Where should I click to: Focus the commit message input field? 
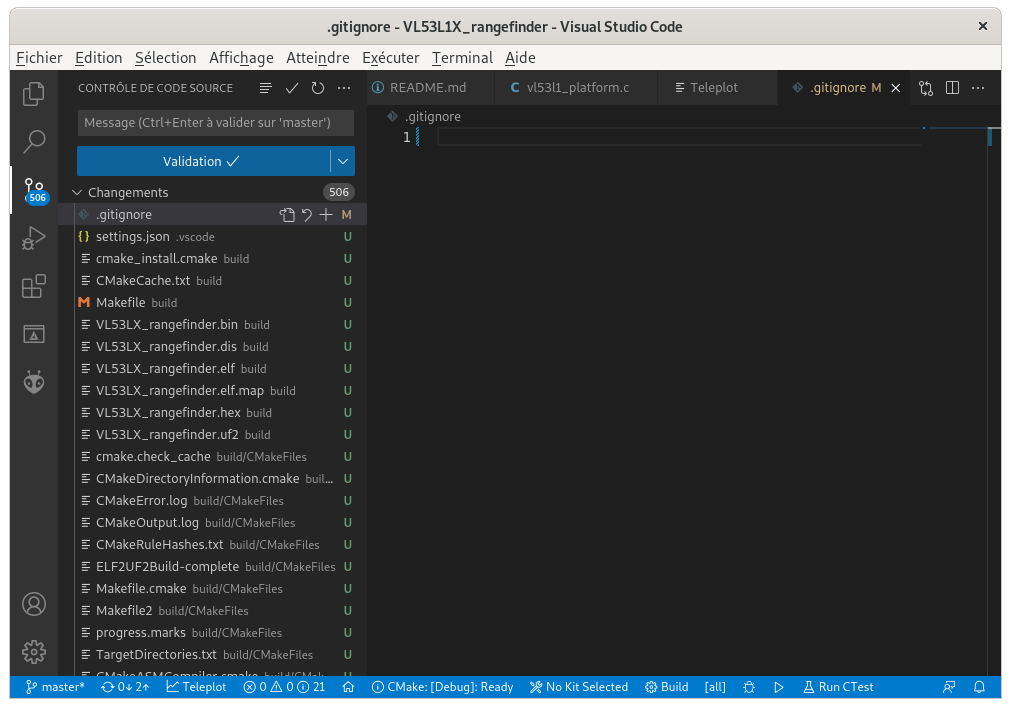pos(215,123)
